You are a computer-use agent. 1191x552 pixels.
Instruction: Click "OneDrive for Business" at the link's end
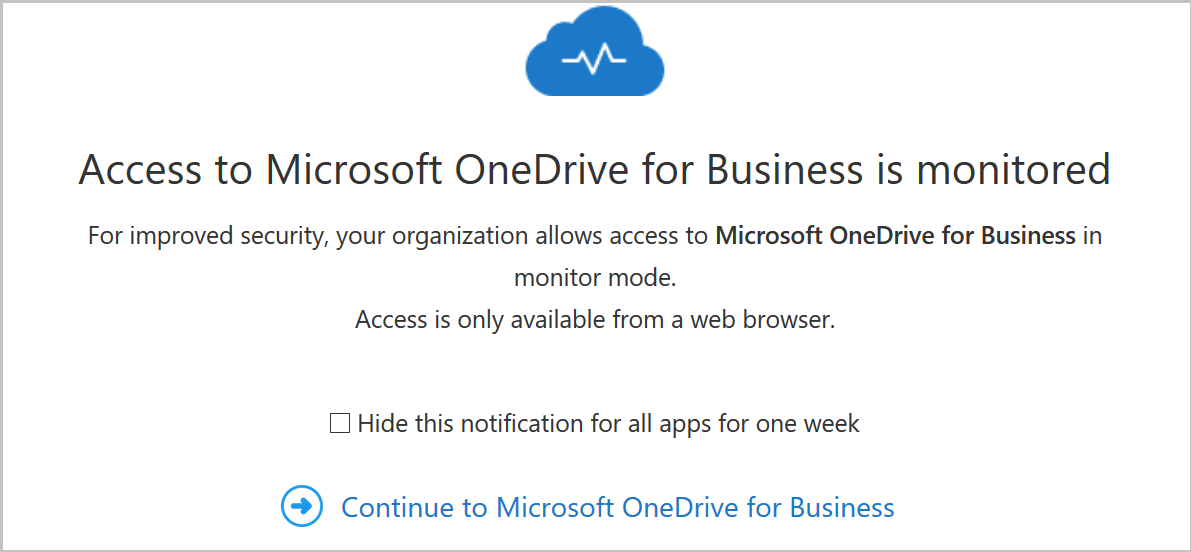click(758, 507)
